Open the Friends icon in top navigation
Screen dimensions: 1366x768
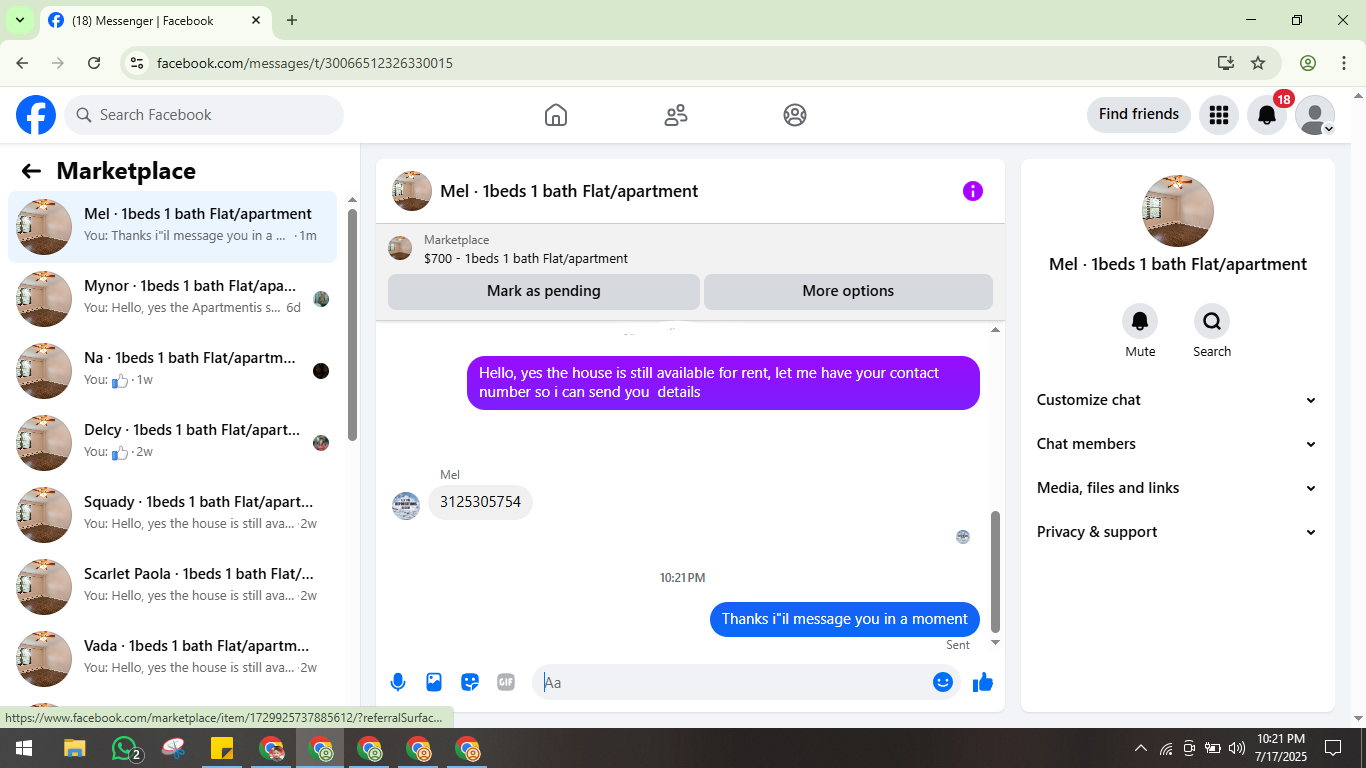[676, 115]
